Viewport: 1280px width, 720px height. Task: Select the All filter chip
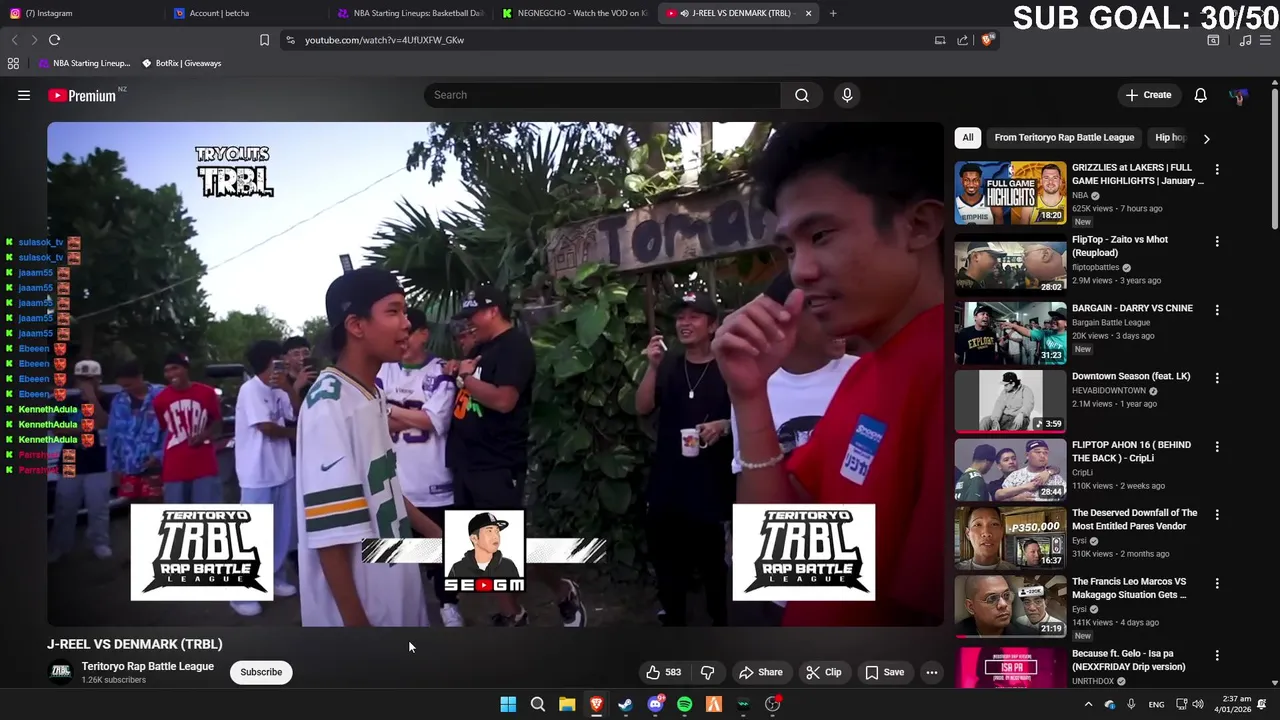click(967, 138)
